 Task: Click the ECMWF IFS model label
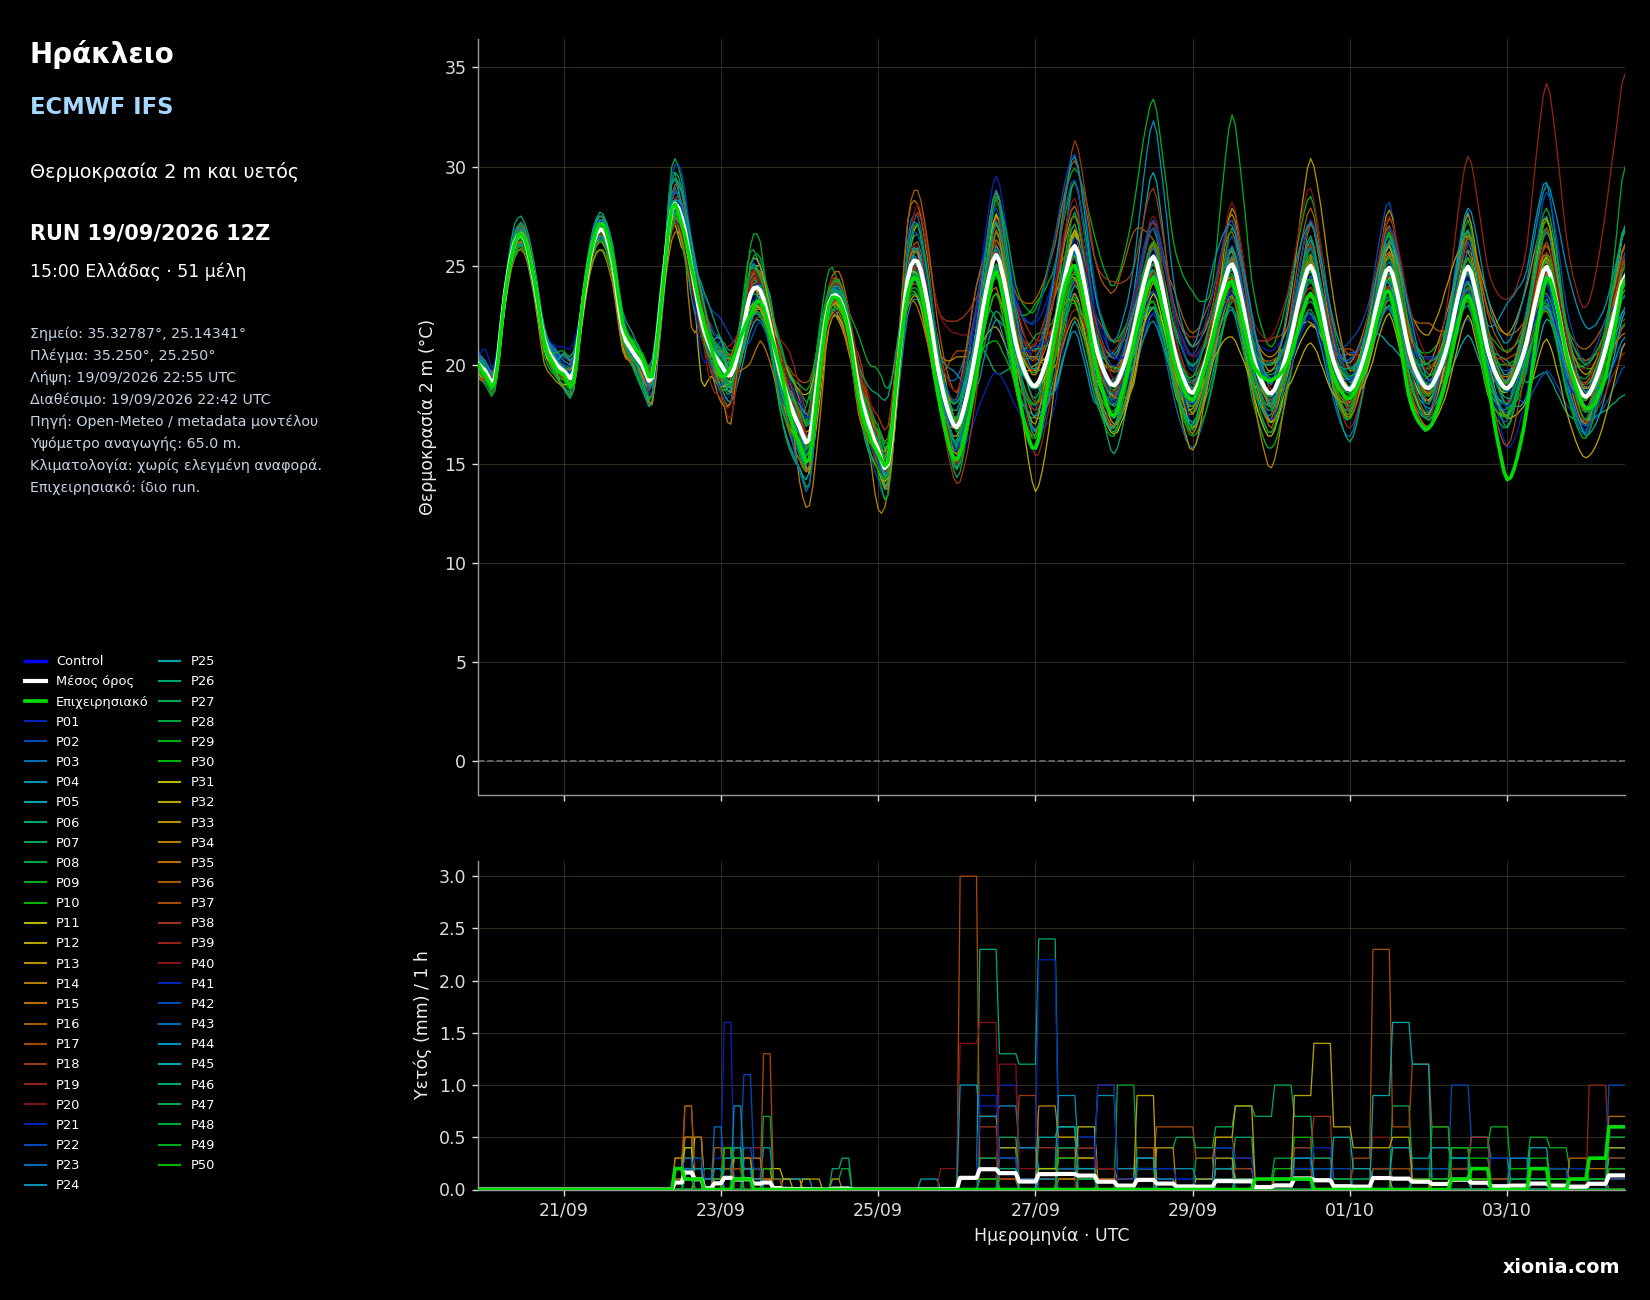coord(102,107)
